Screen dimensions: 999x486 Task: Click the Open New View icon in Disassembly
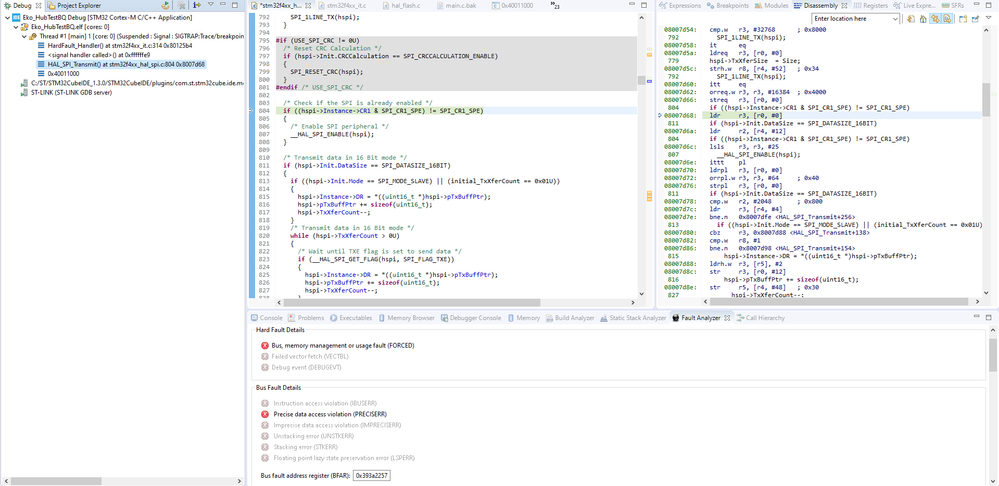point(963,18)
